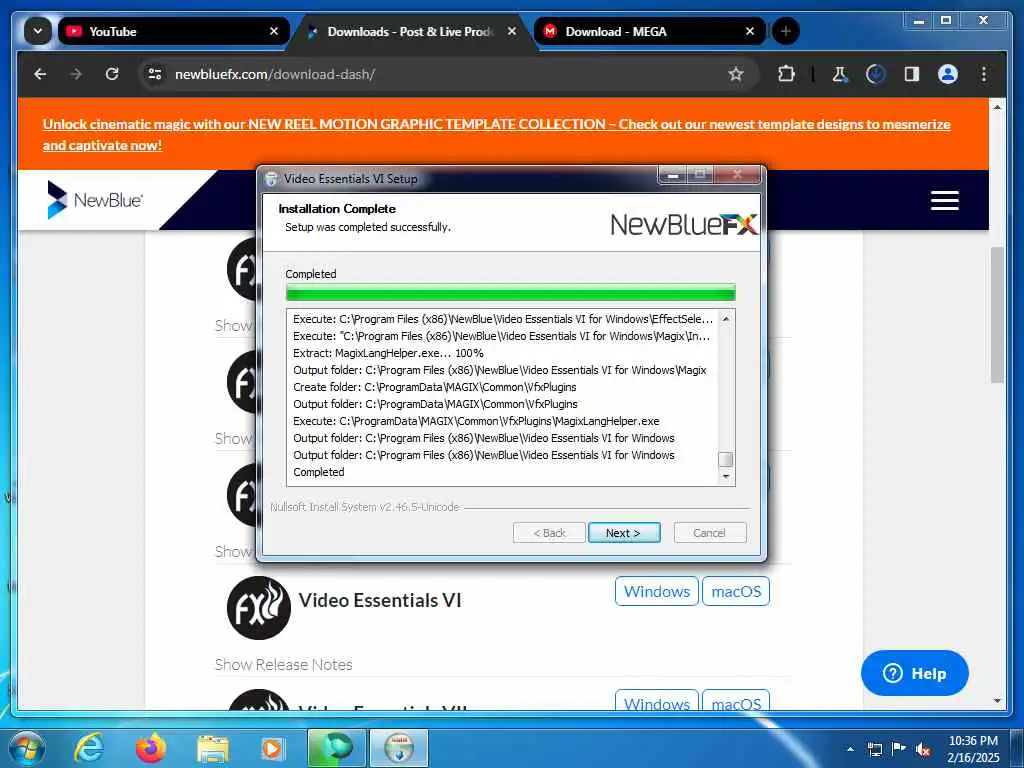Open Chrome Labs flask icon
Screen dimensions: 1024x768
[840, 74]
